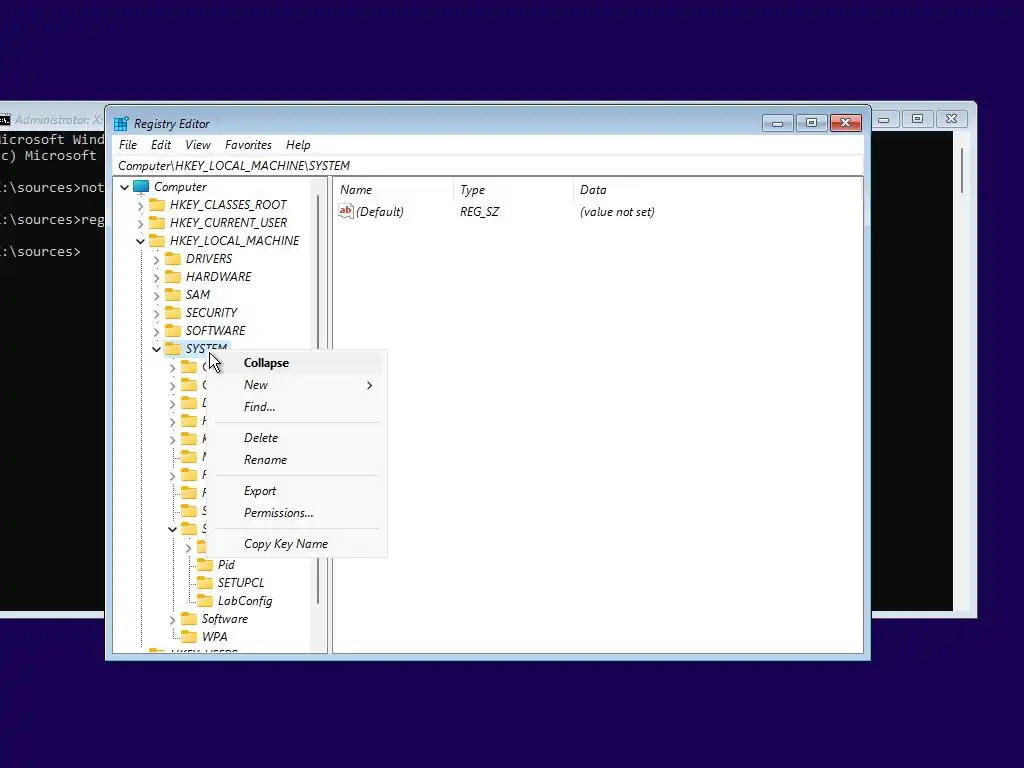
Task: Expand the SECURITY key
Action: pyautogui.click(x=156, y=313)
